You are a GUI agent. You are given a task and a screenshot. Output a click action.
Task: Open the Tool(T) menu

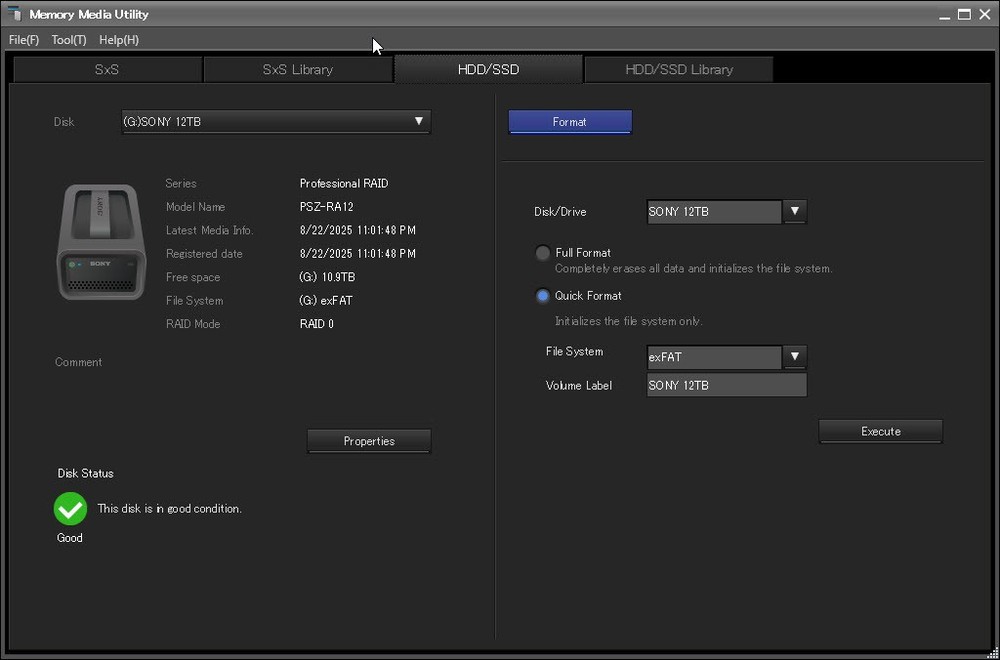tap(69, 40)
